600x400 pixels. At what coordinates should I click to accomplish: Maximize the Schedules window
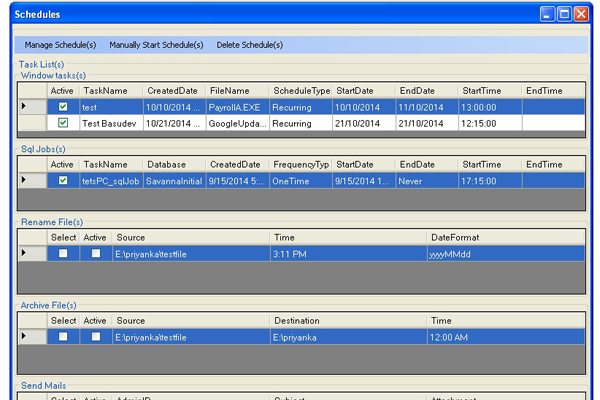[x=564, y=14]
